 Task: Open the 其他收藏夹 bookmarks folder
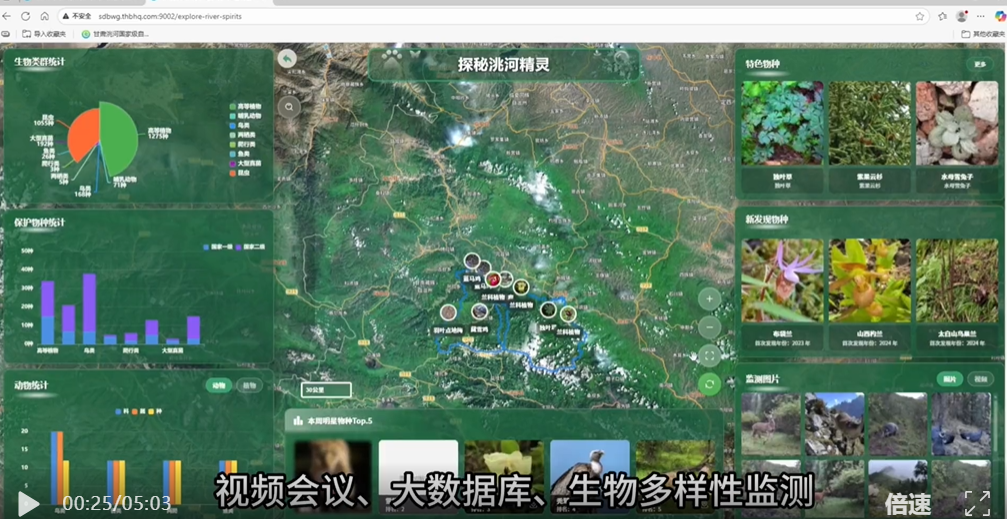point(982,34)
